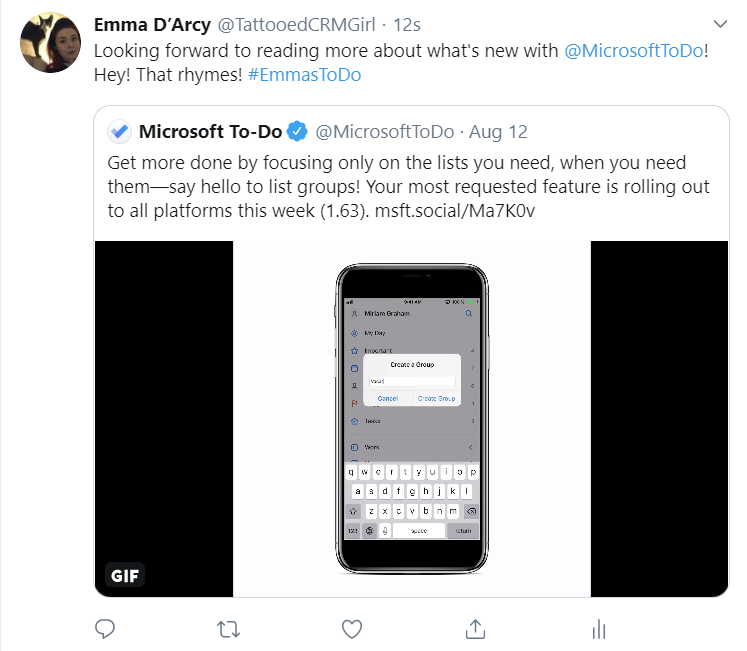
Task: Play the iPhone list groups GIF
Action: coord(412,418)
